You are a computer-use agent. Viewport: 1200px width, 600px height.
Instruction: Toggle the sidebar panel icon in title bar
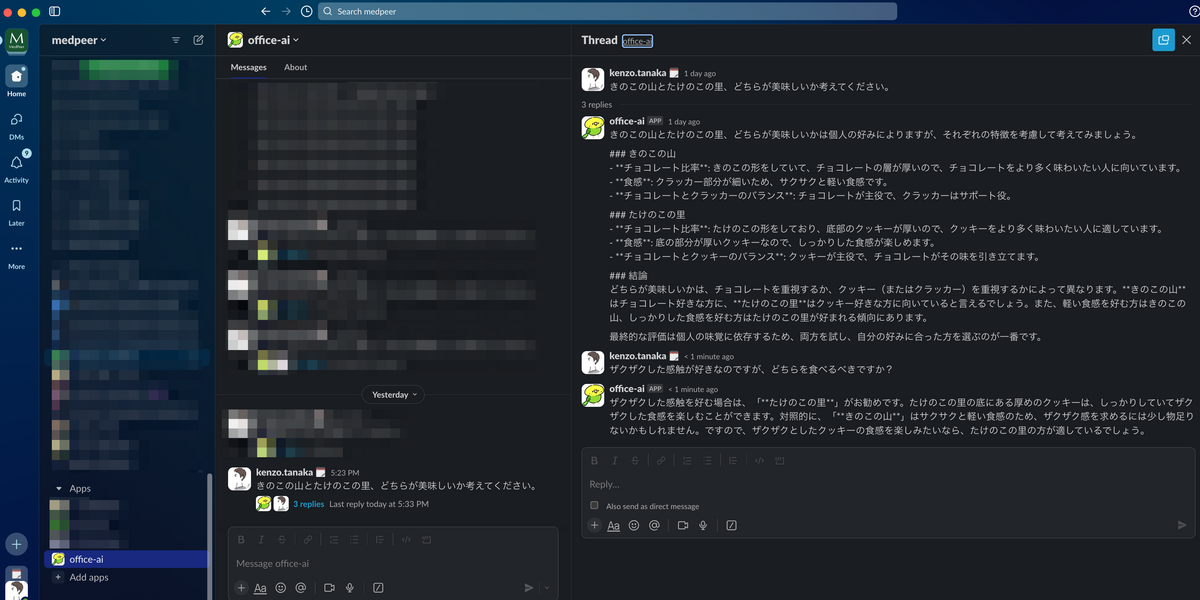pos(54,11)
